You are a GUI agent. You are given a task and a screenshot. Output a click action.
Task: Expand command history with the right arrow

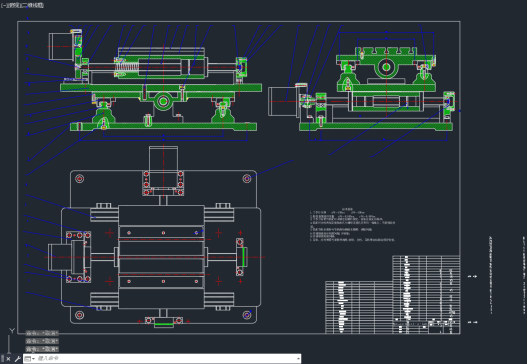(x=298, y=359)
